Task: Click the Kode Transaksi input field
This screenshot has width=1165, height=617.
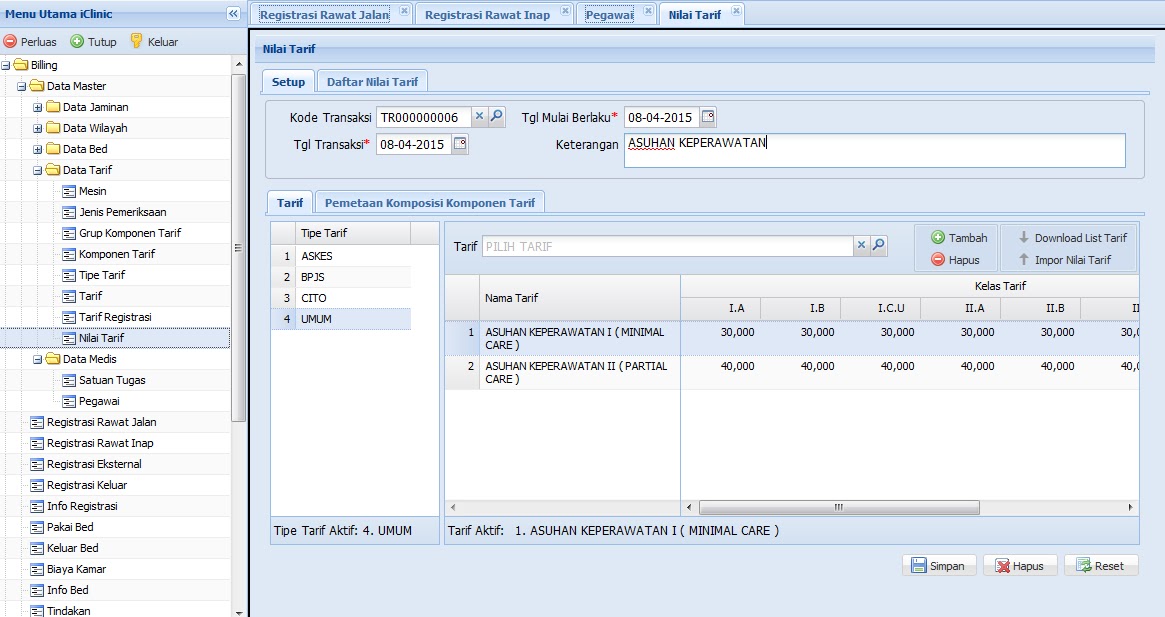Action: pos(424,117)
